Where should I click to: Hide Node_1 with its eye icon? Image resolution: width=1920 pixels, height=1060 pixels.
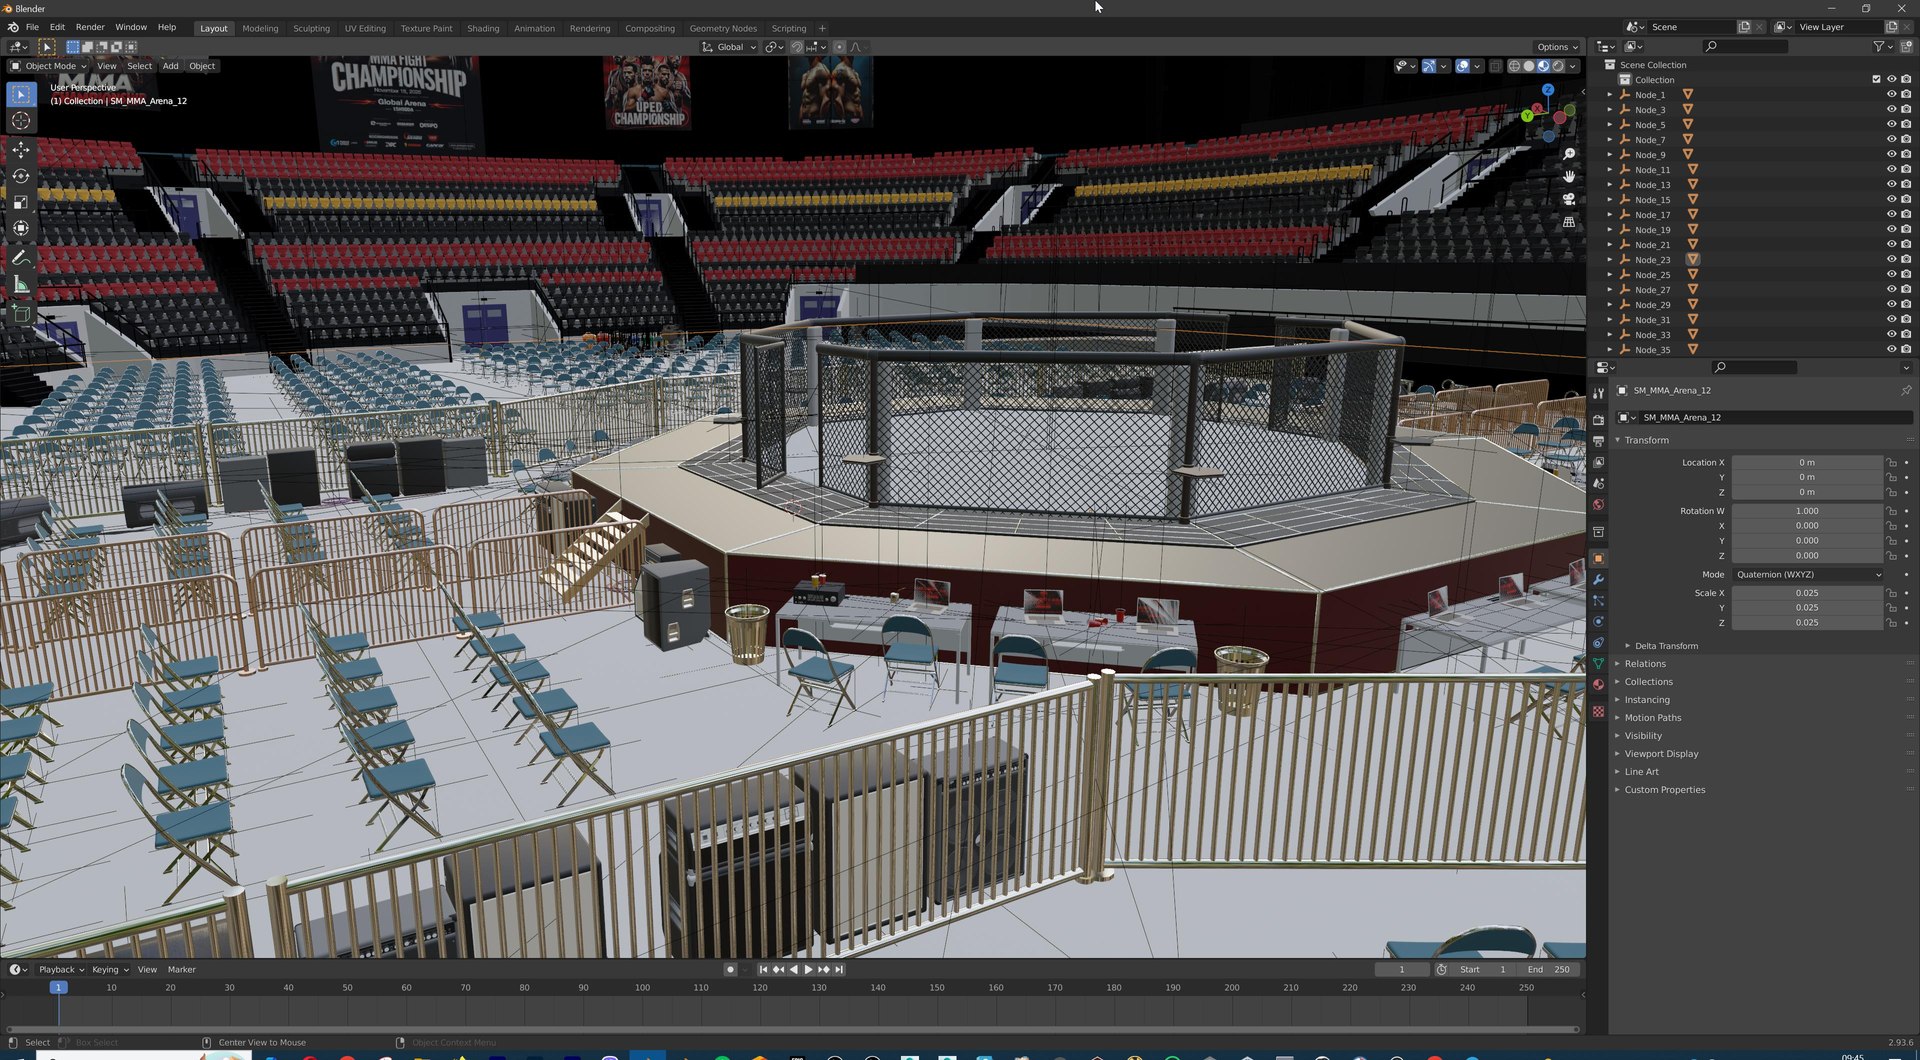coord(1891,95)
